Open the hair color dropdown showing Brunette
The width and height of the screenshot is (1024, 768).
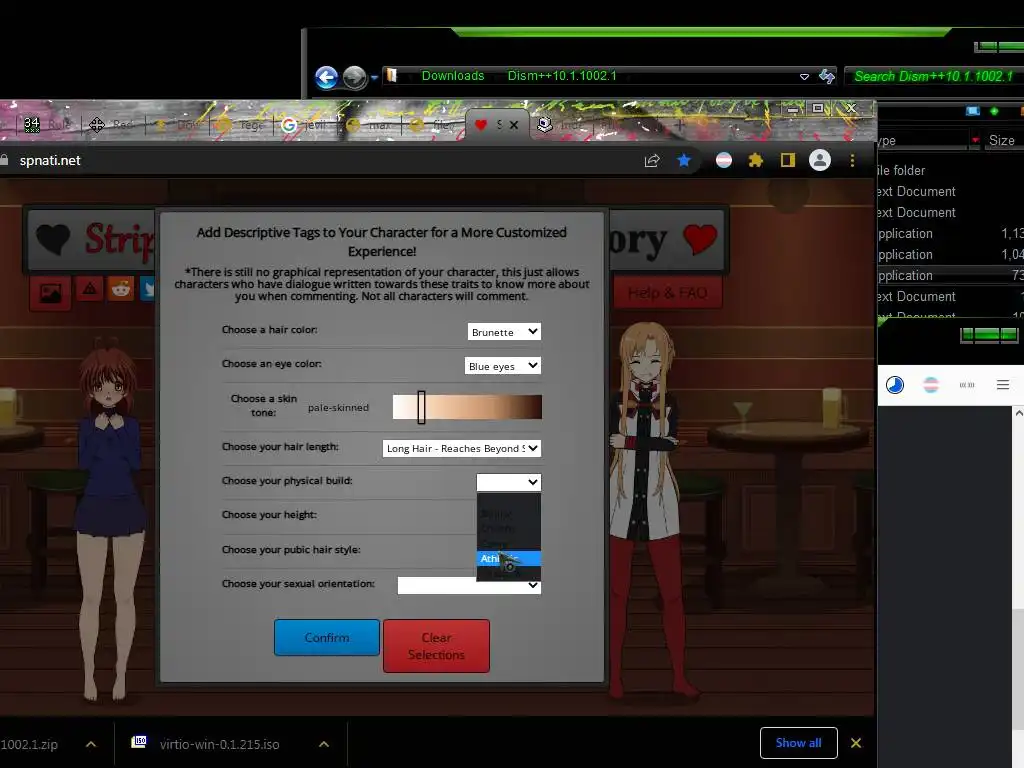(504, 332)
